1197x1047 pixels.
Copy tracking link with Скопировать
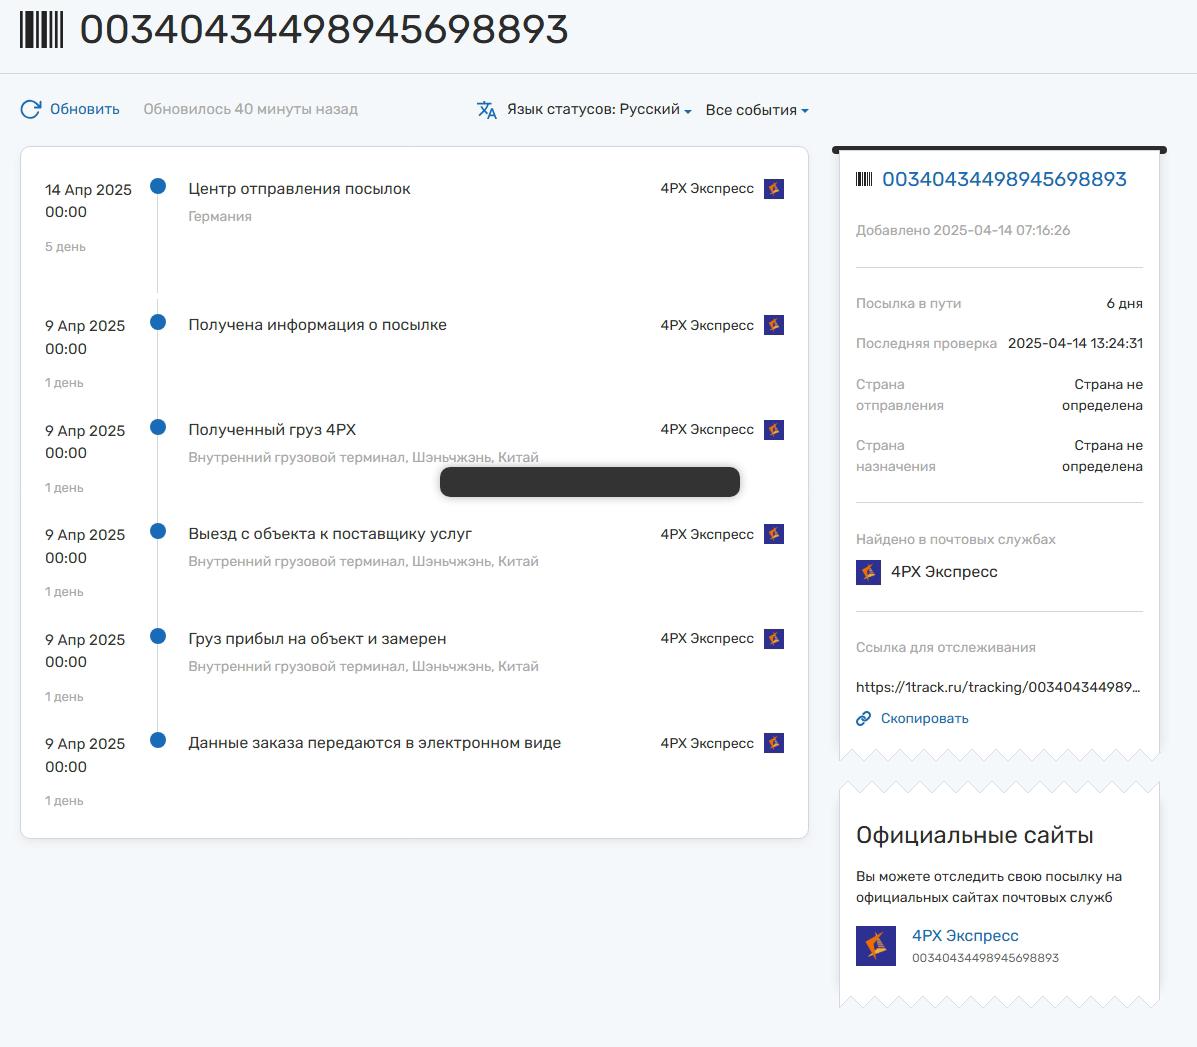[x=924, y=718]
